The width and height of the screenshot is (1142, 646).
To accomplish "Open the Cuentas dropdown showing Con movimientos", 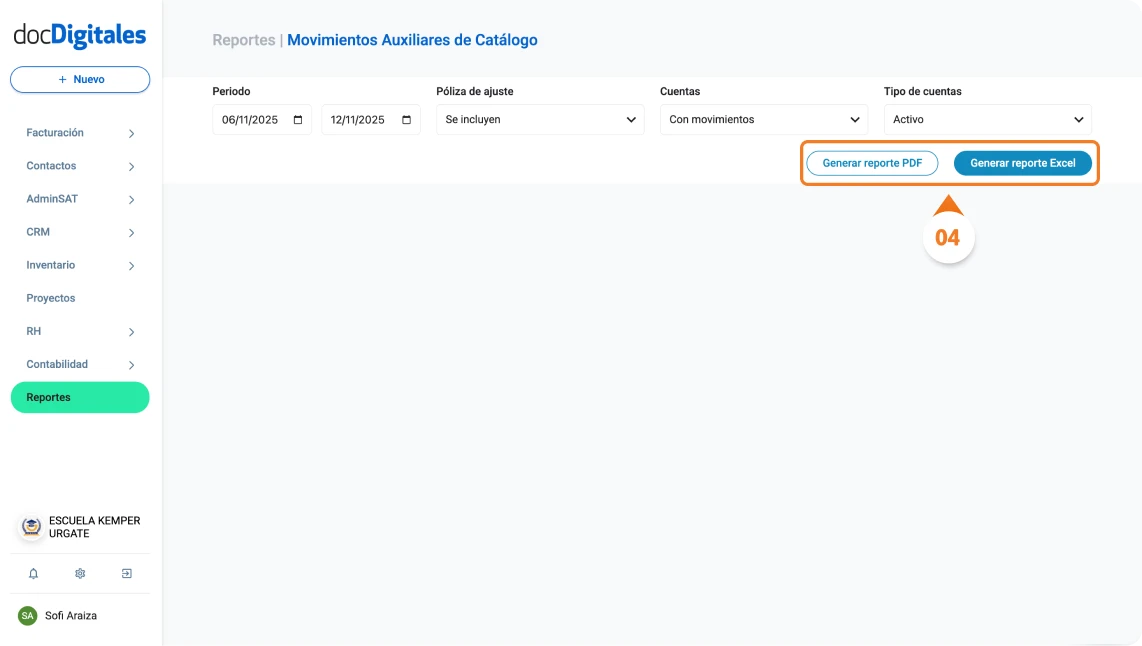I will [x=763, y=118].
